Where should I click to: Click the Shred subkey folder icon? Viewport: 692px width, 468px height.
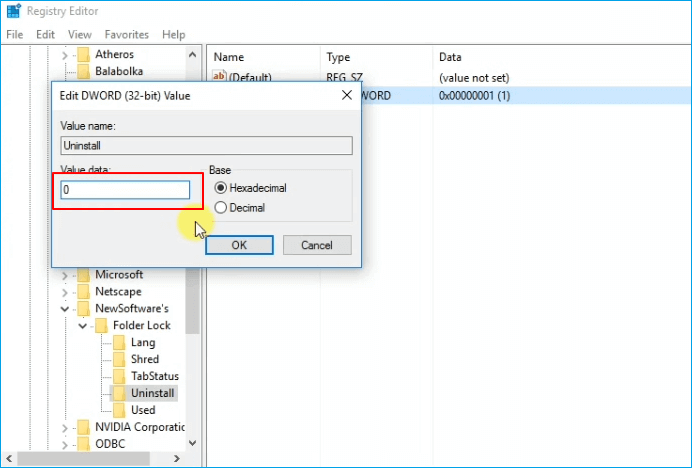click(119, 359)
